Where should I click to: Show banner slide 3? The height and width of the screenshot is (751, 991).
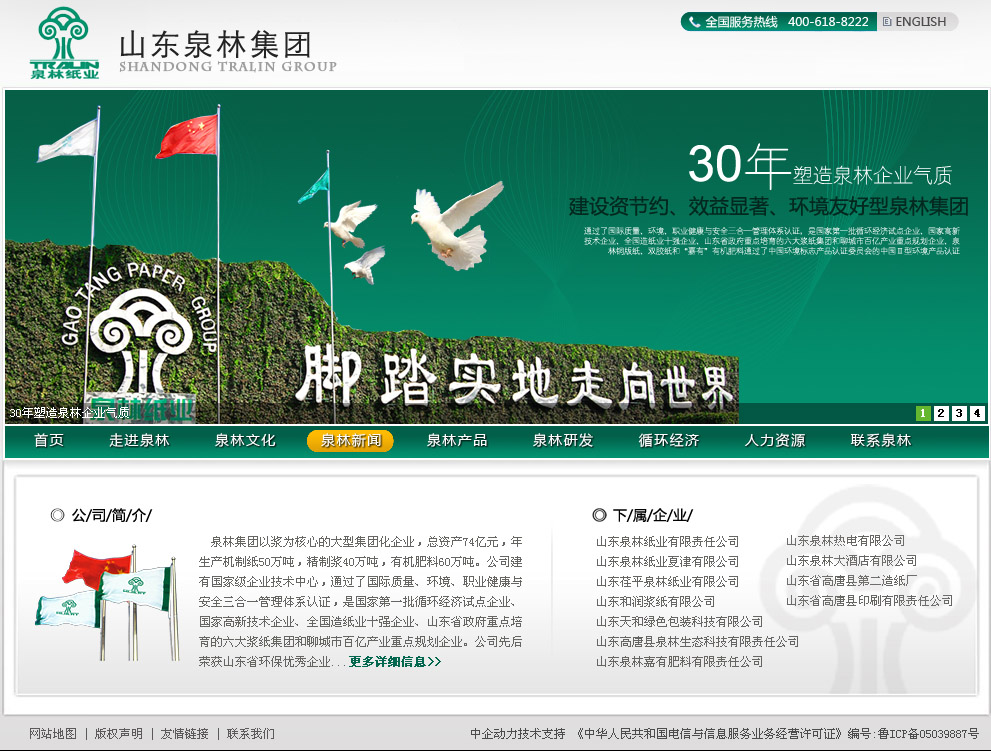pos(959,413)
